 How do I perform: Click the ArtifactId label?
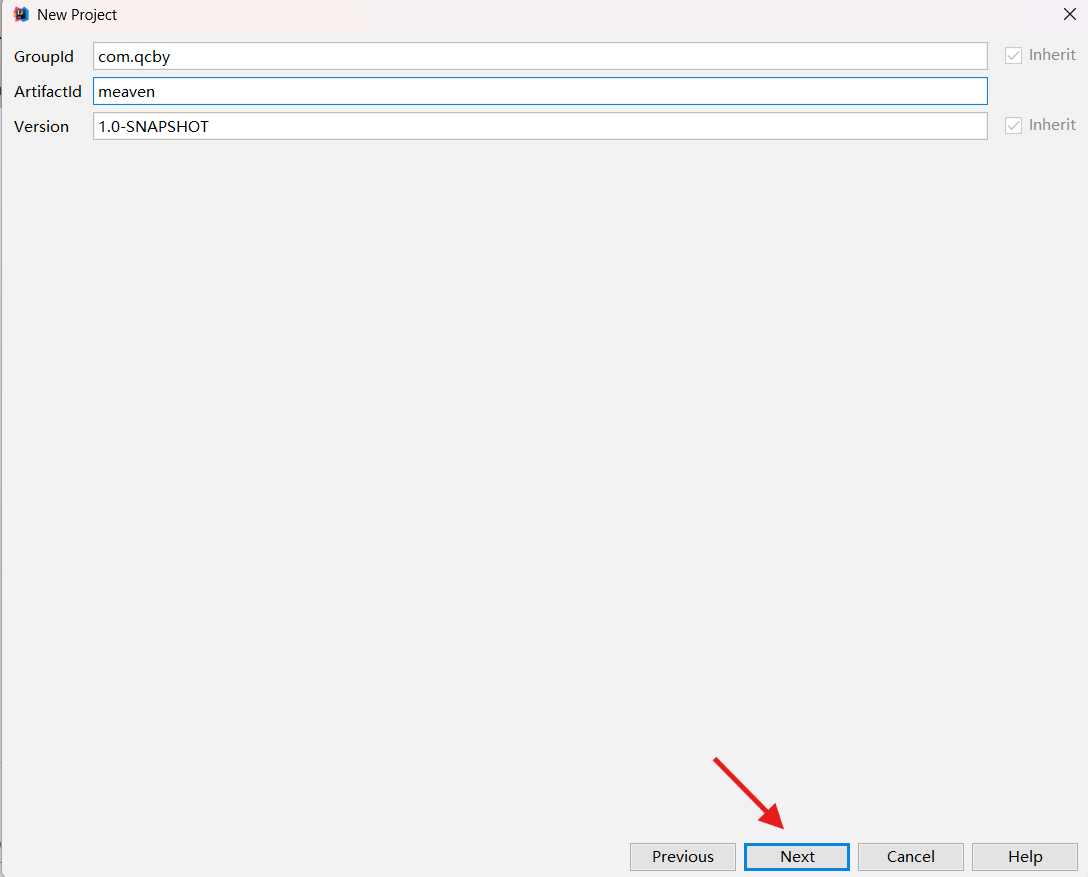(x=48, y=92)
